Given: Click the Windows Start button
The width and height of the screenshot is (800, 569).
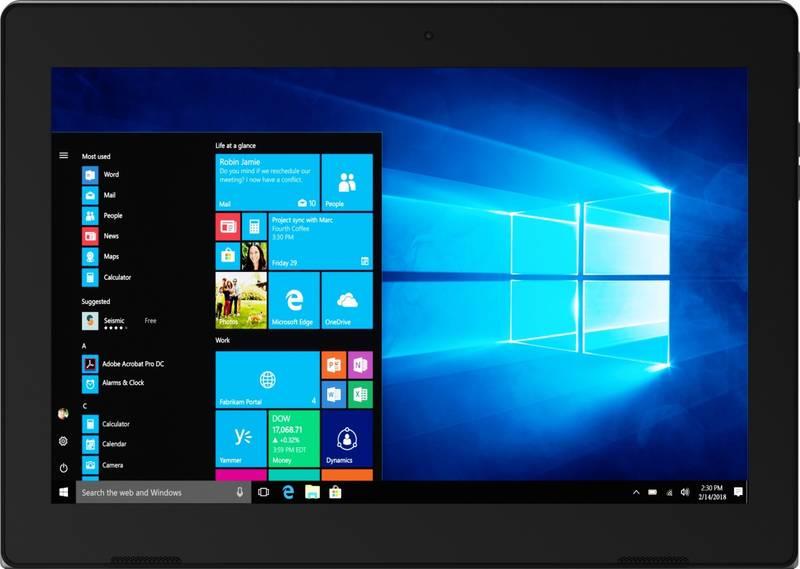Looking at the screenshot, I should (x=64, y=492).
